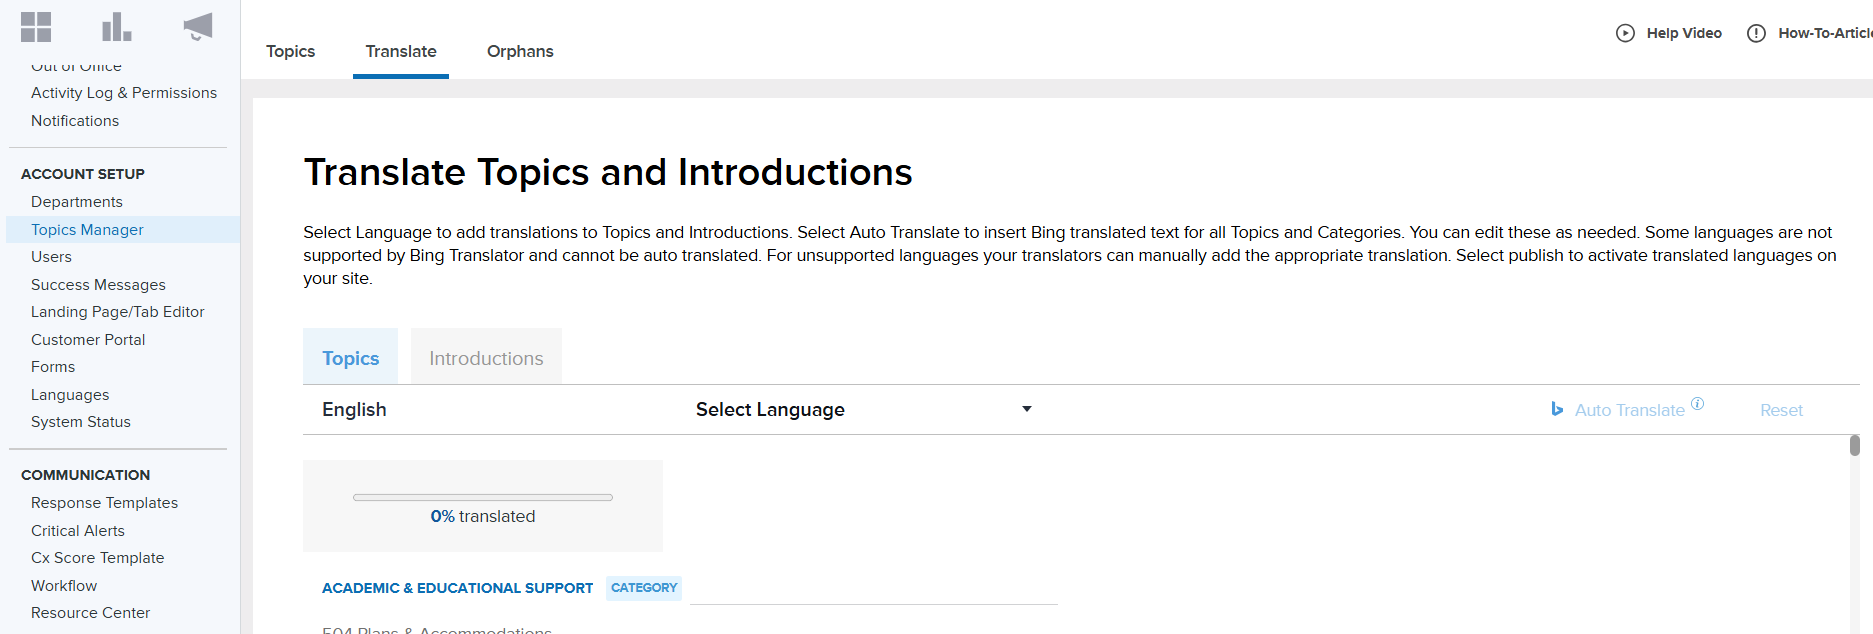
Task: Open Languages in the sidebar
Action: point(70,395)
